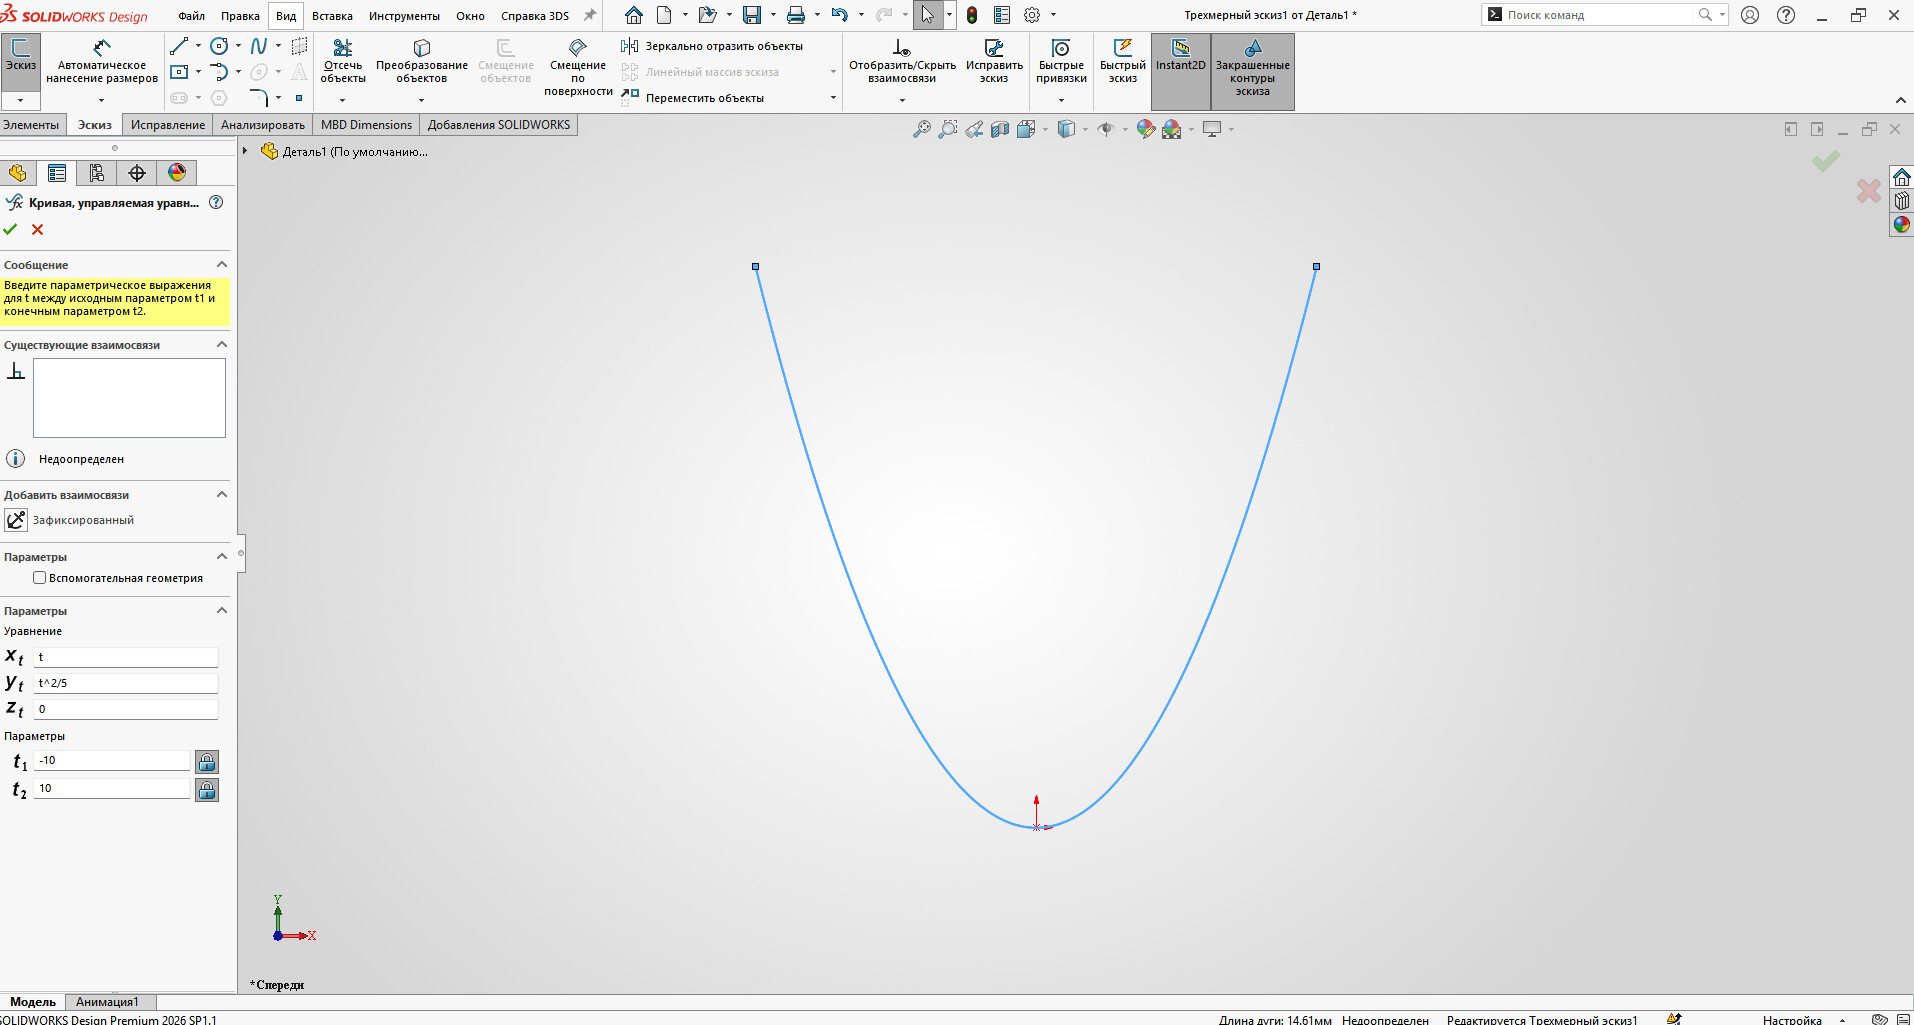Accept the curve with green checkmark
1914x1025 pixels.
coord(11,230)
